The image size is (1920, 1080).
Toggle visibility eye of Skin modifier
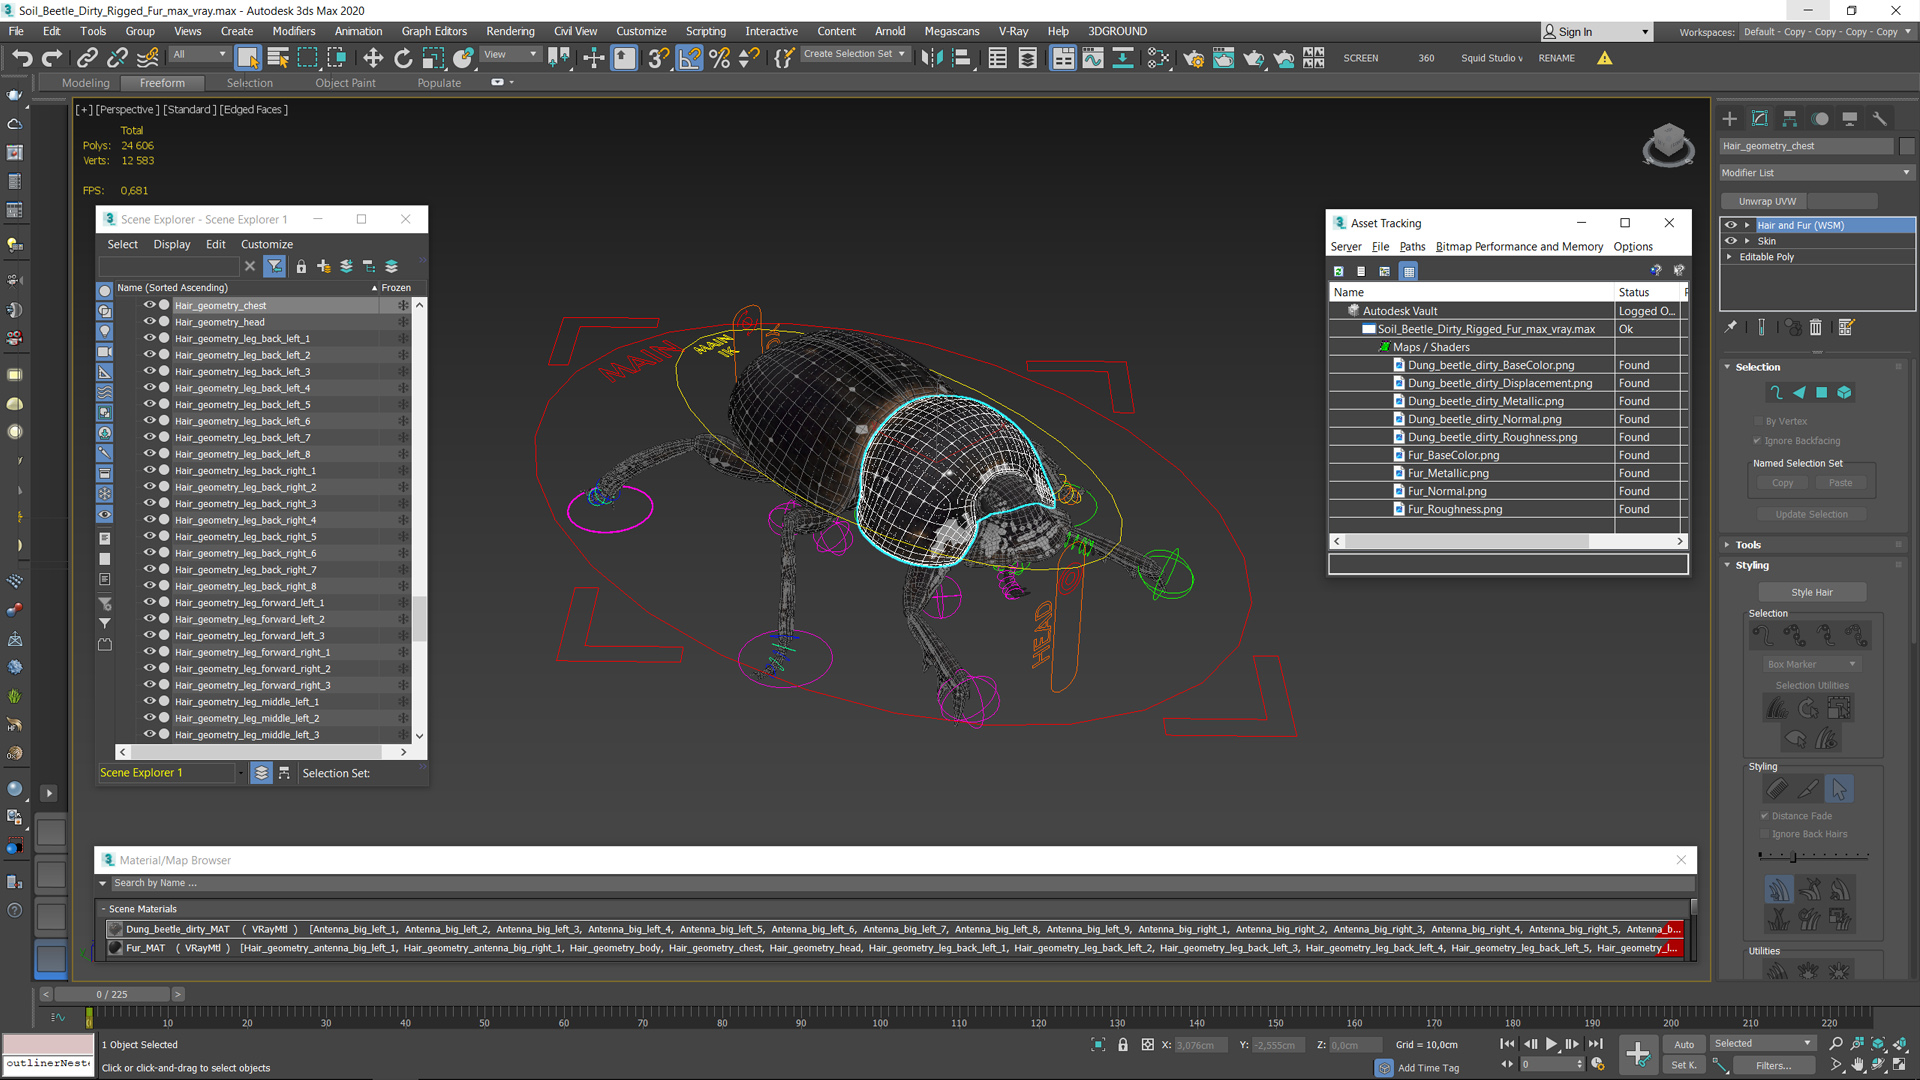(x=1731, y=241)
